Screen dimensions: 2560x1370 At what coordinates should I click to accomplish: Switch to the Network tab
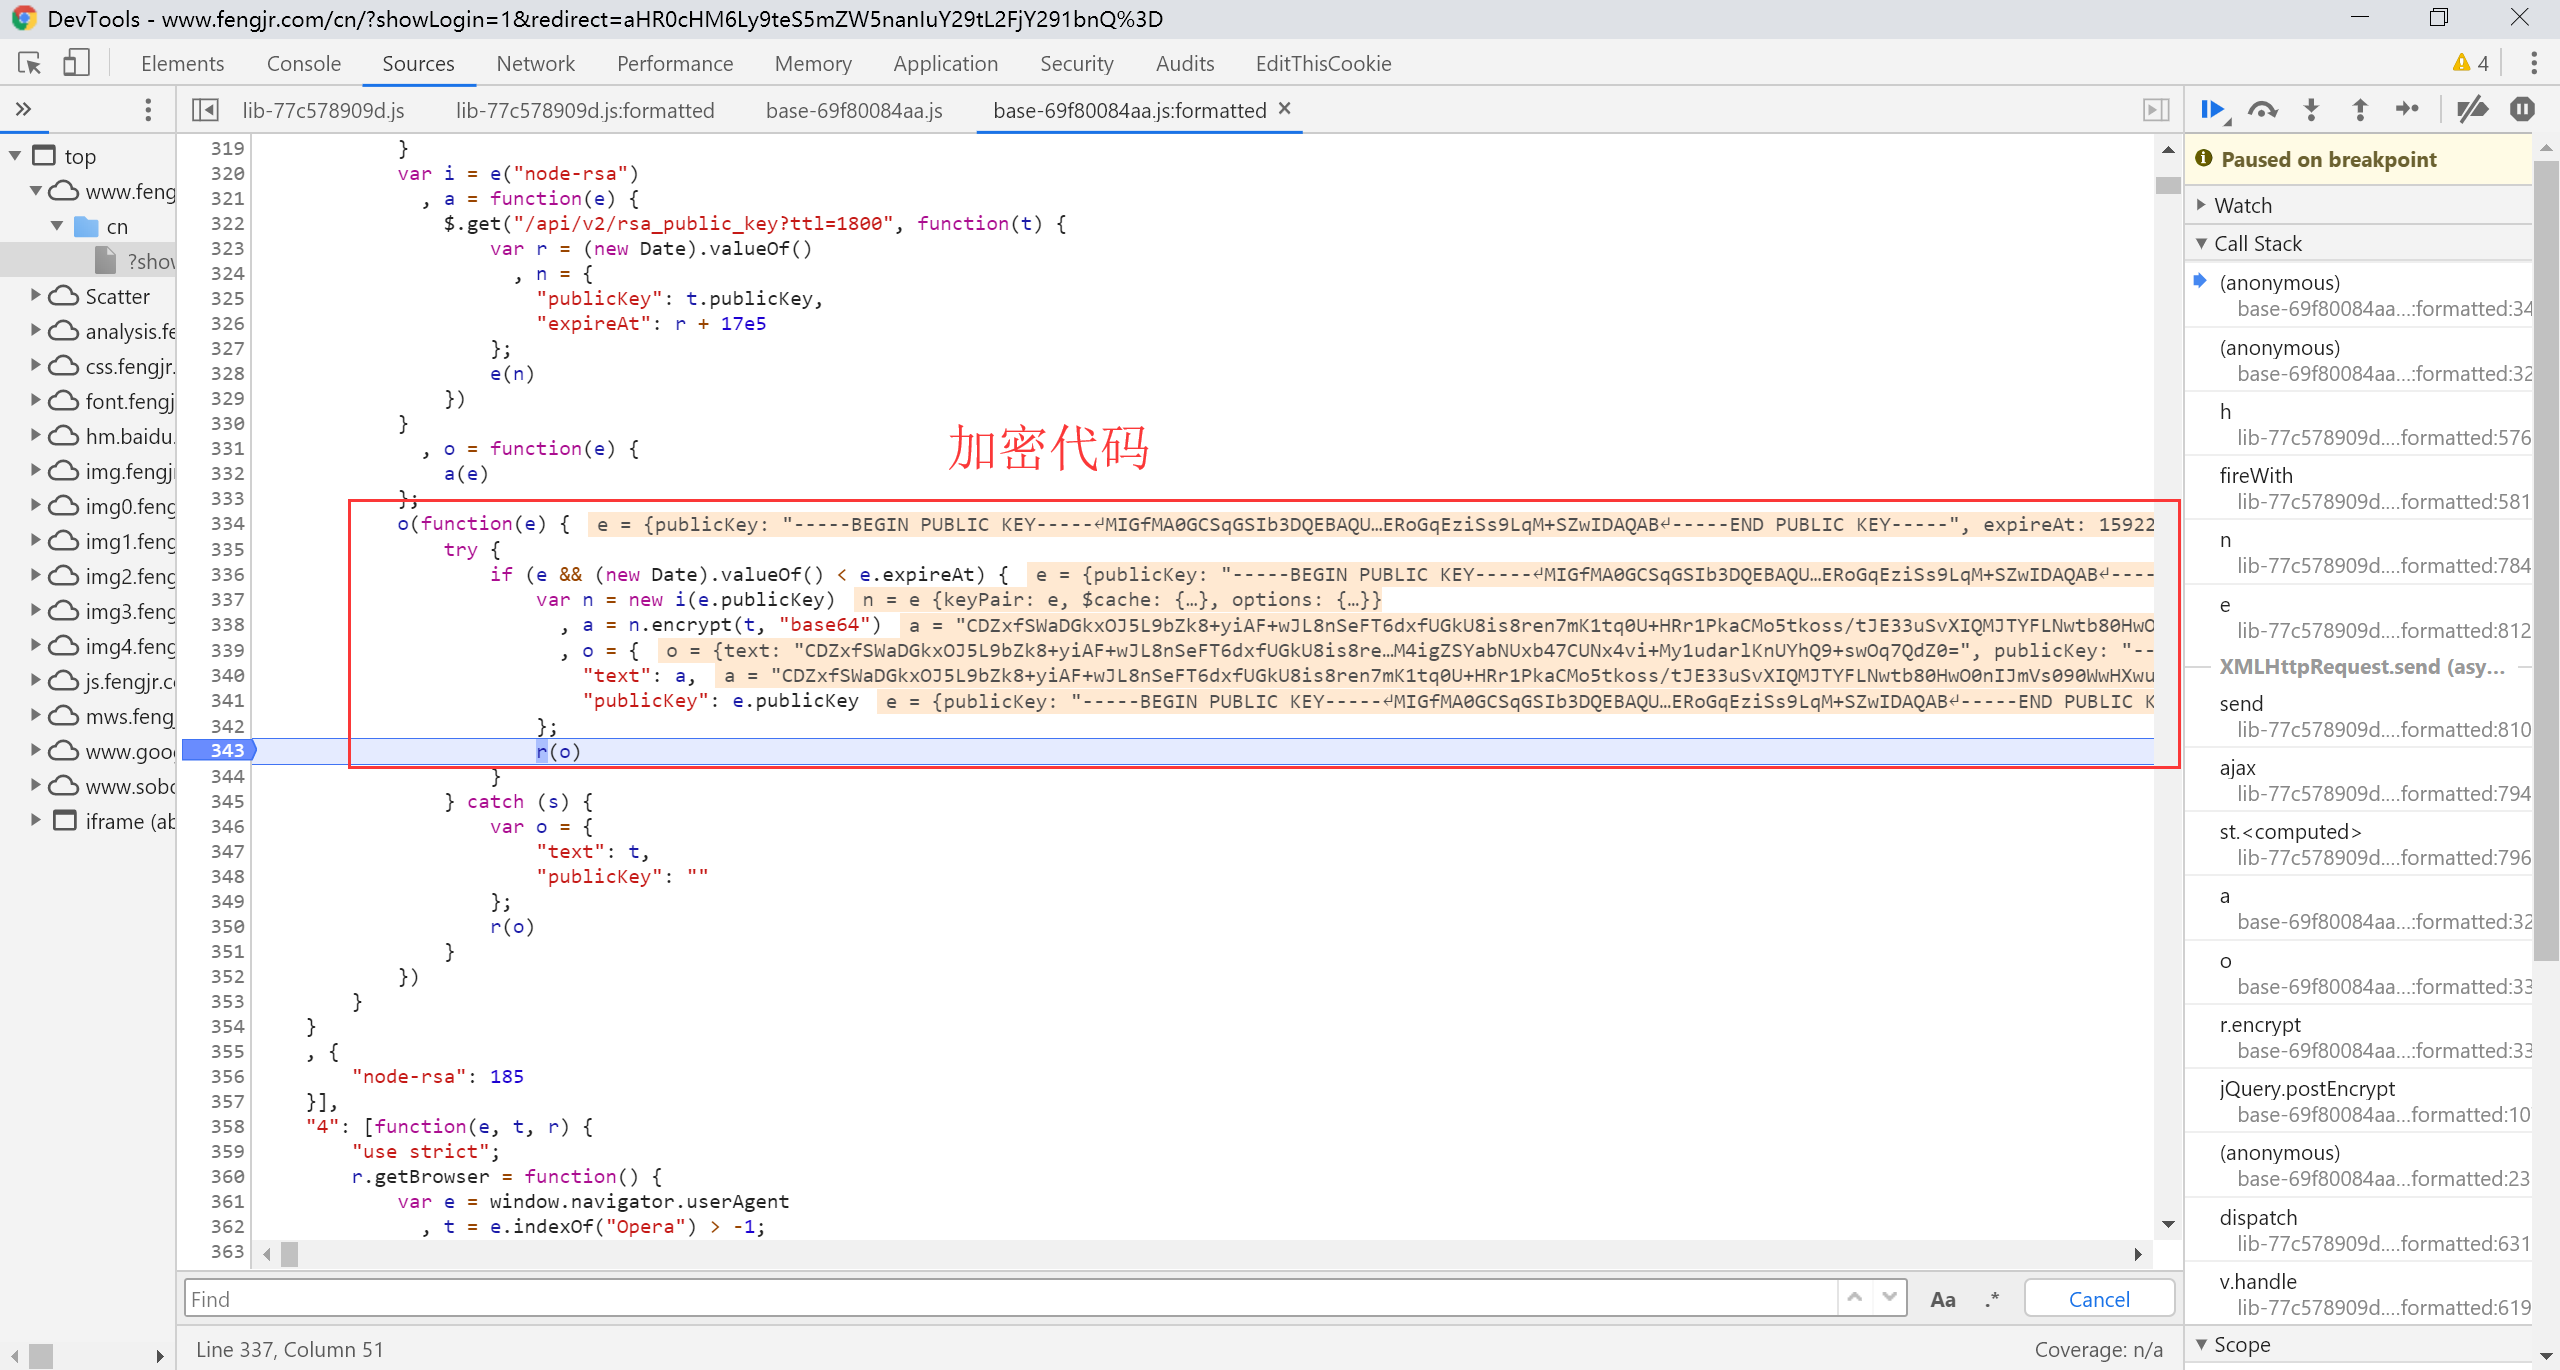click(x=535, y=63)
